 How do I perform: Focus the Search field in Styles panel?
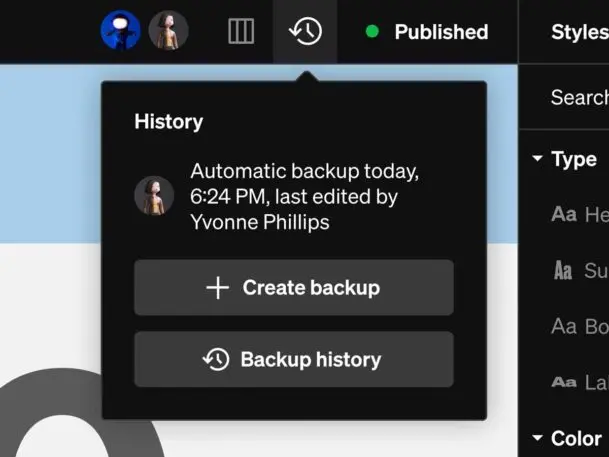point(580,97)
